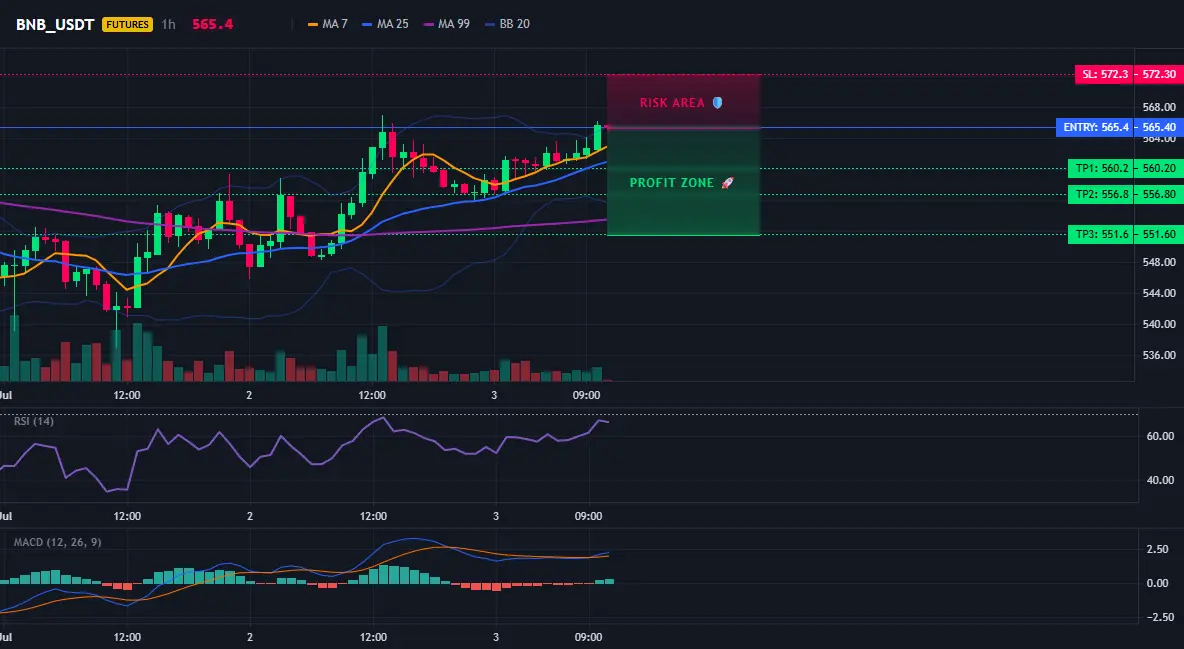Click the yellow FUTURES badge

pyautogui.click(x=128, y=24)
